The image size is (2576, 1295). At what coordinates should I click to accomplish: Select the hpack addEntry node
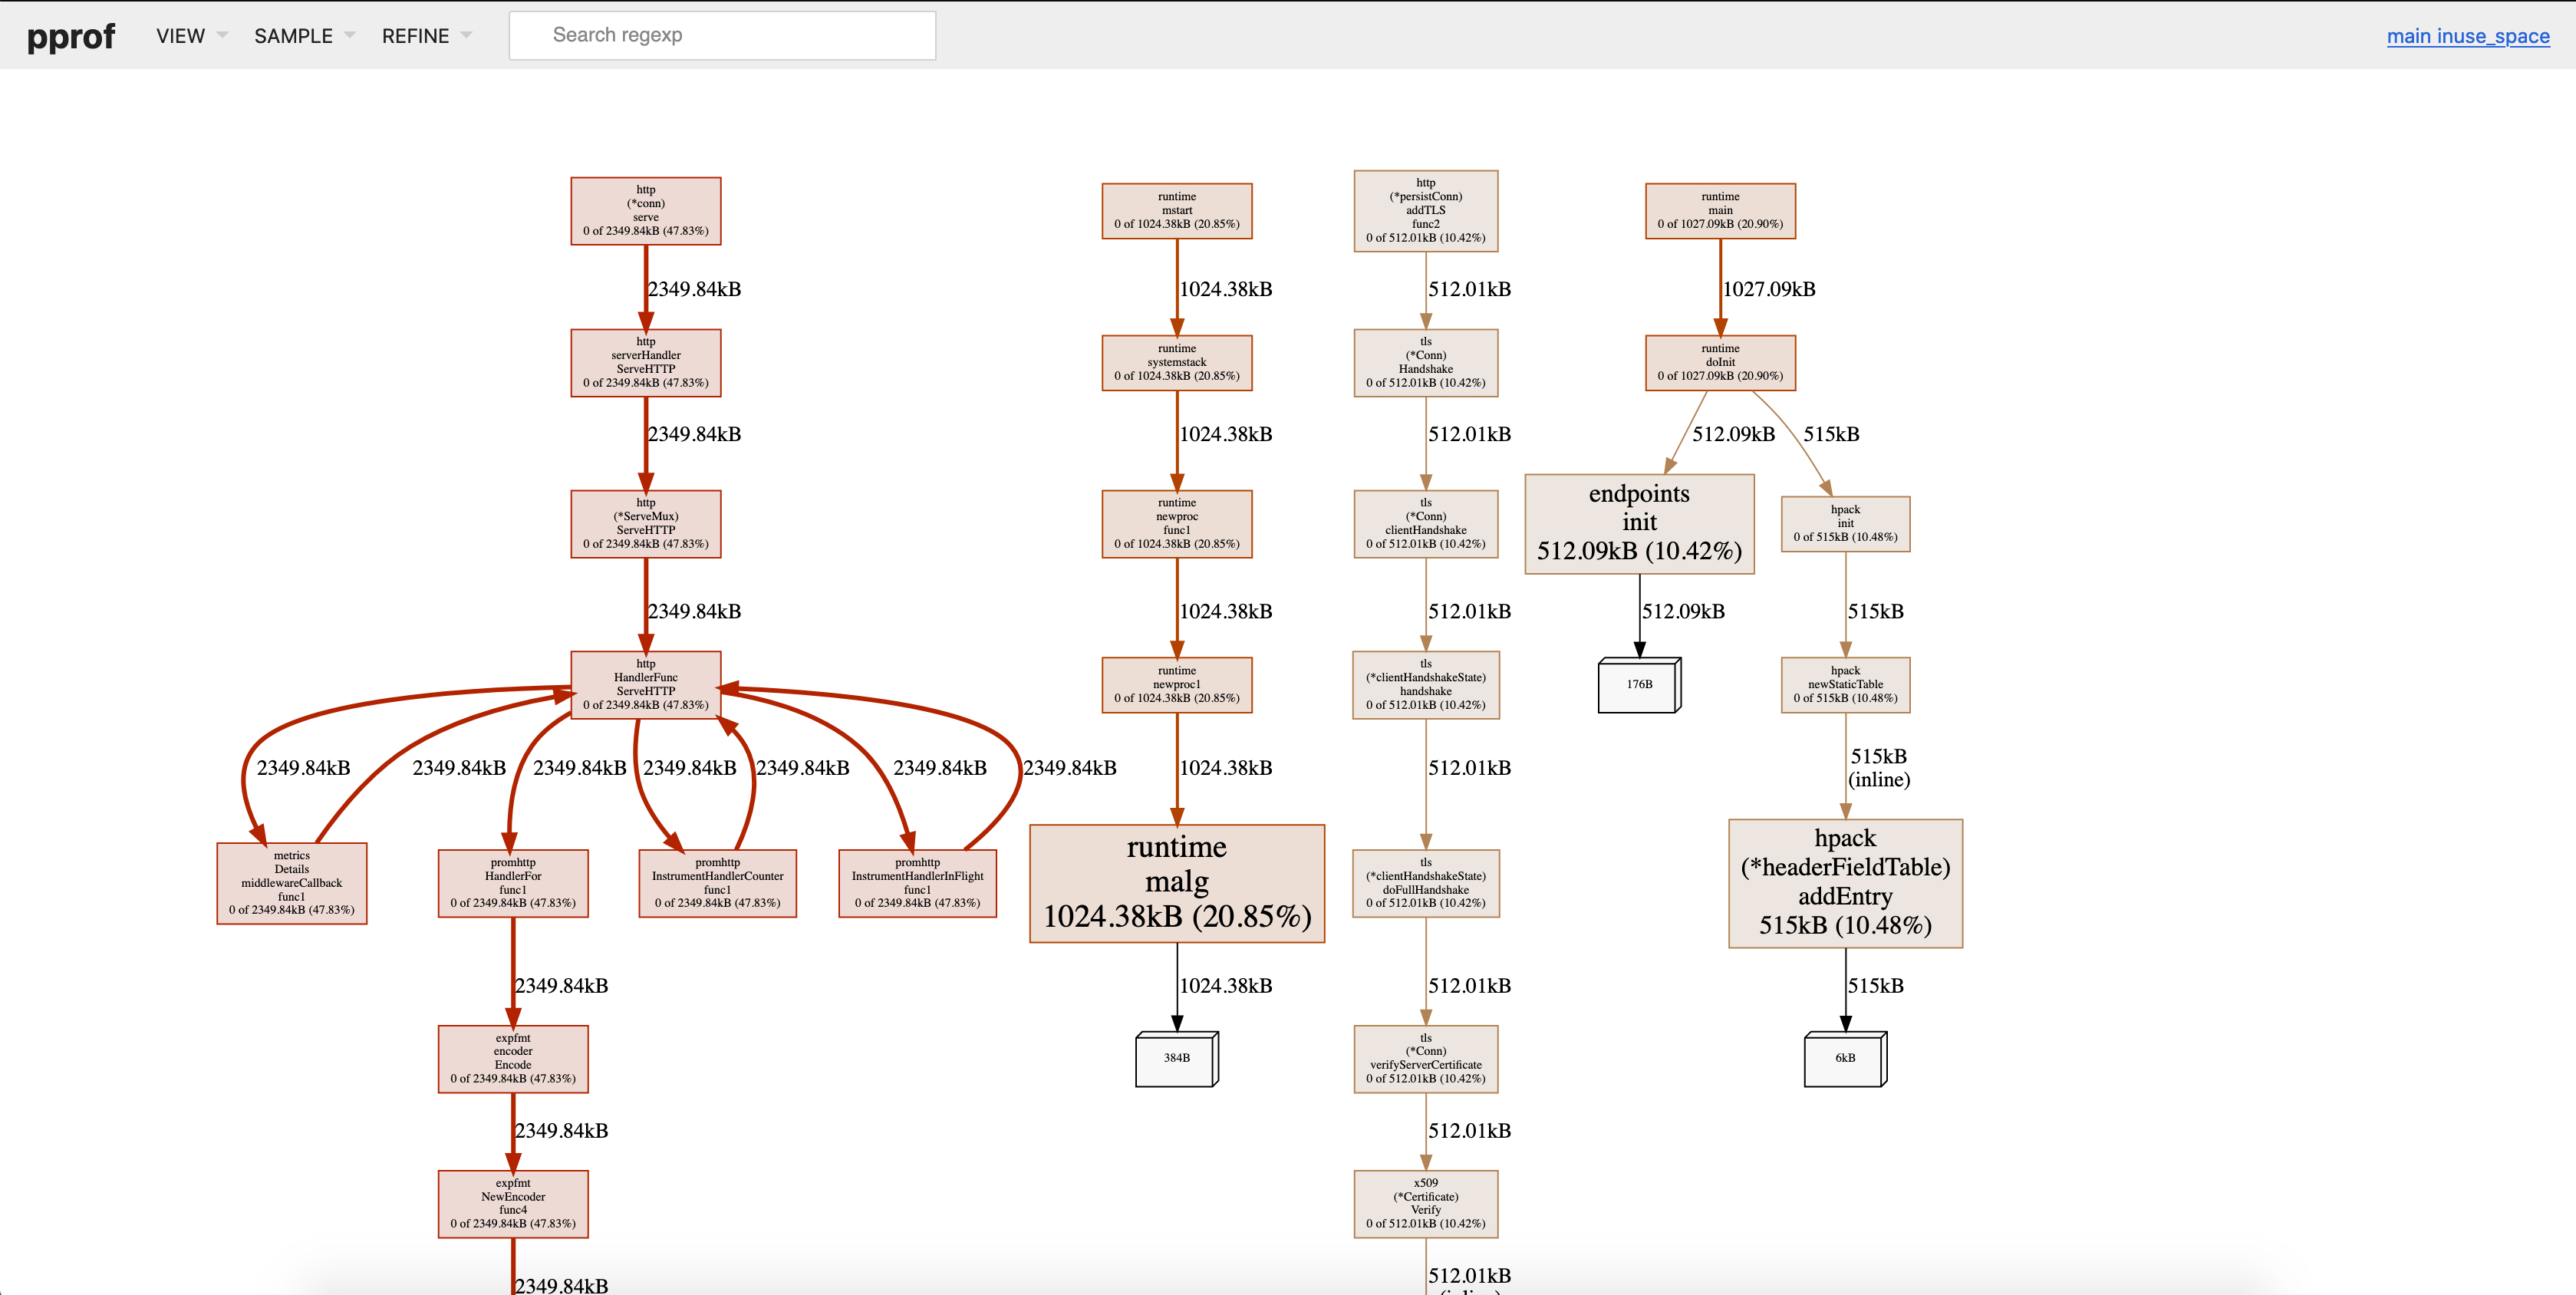pyautogui.click(x=1844, y=883)
